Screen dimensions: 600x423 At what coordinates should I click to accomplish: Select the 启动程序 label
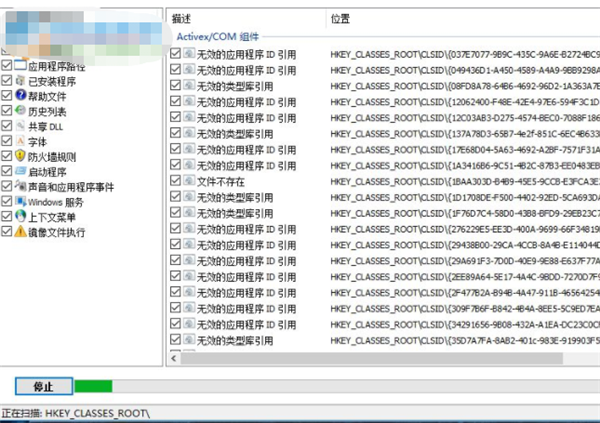coord(47,172)
